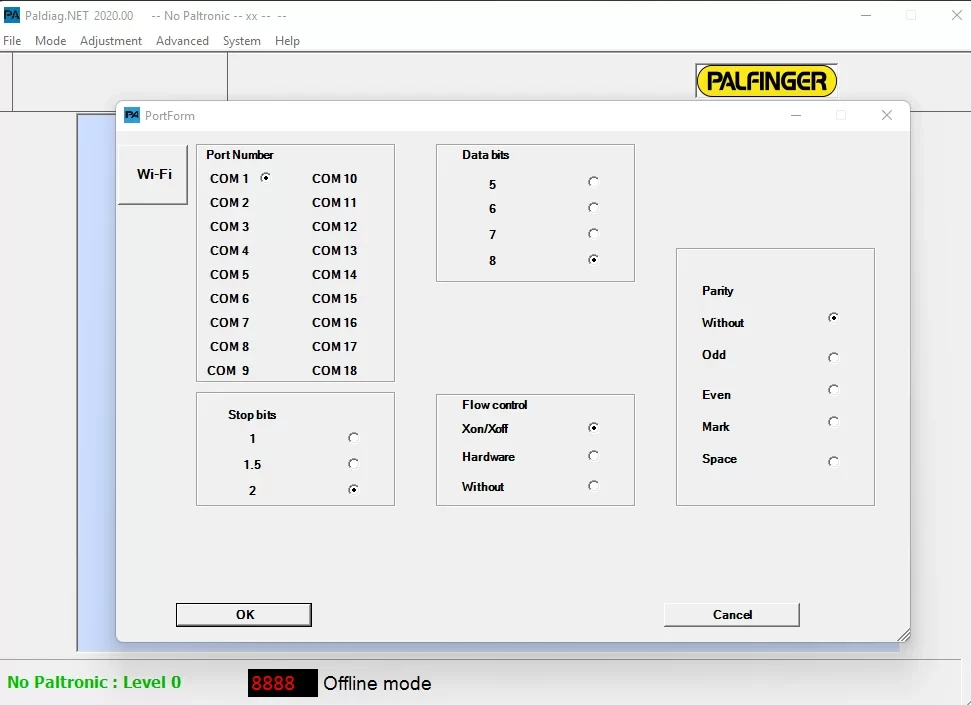
Task: Select 1 stop bit
Action: click(x=353, y=438)
